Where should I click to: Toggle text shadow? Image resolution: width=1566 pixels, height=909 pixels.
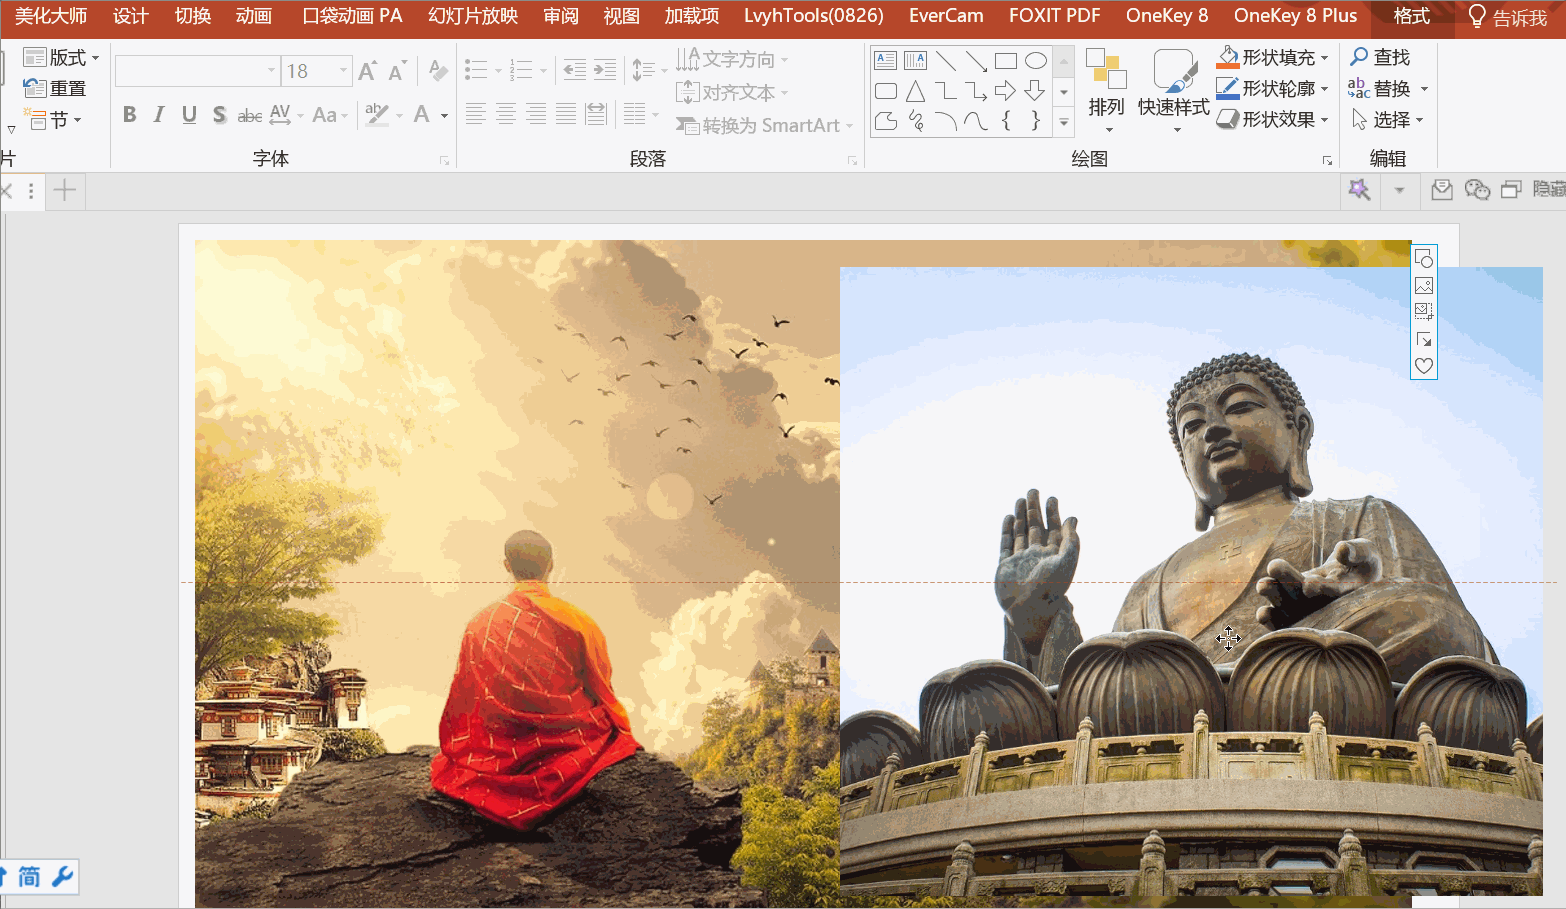click(219, 115)
